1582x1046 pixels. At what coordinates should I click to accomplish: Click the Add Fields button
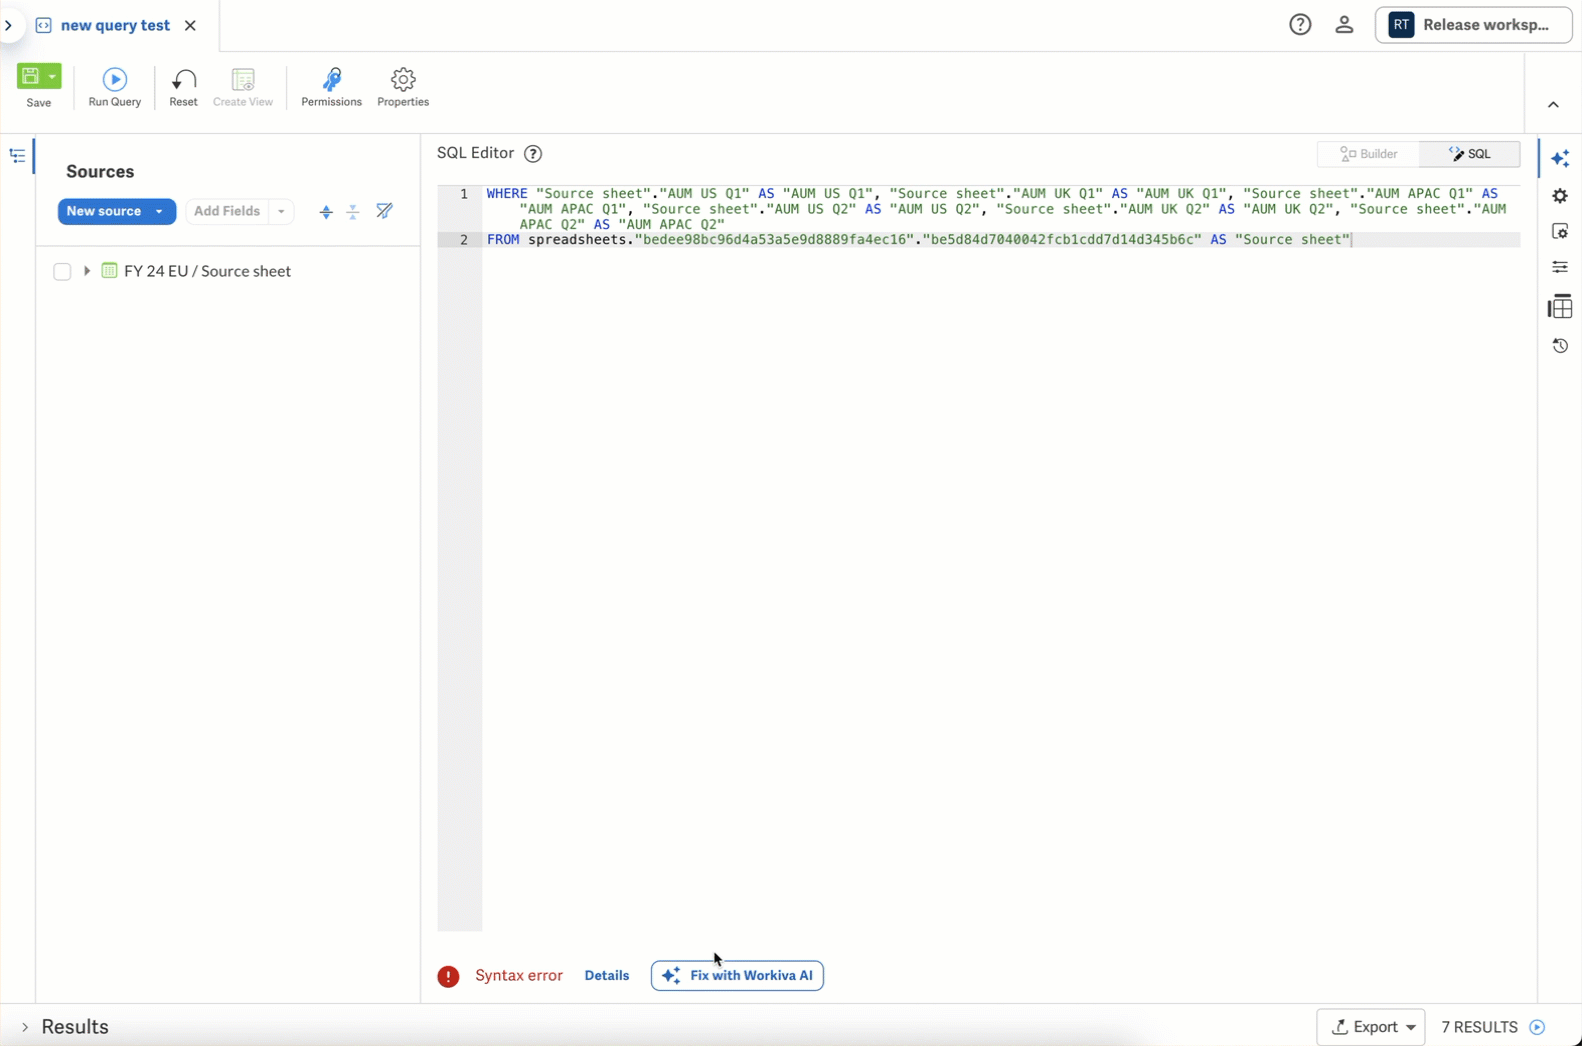(227, 211)
